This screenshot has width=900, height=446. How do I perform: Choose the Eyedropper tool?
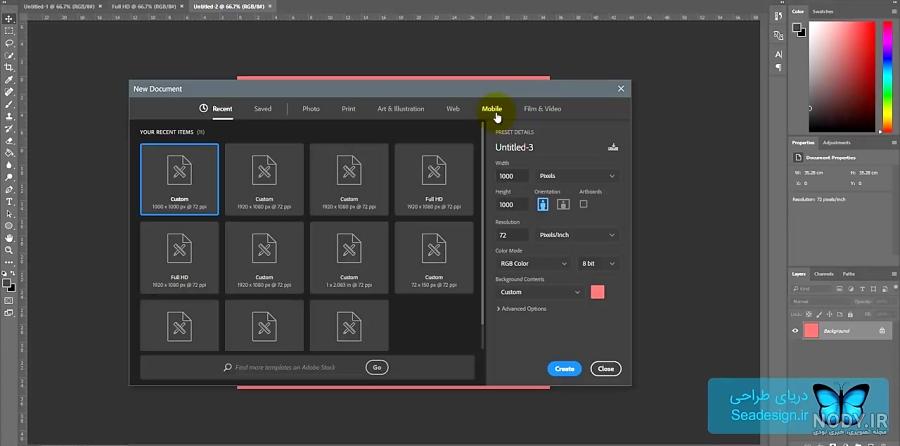tap(9, 80)
